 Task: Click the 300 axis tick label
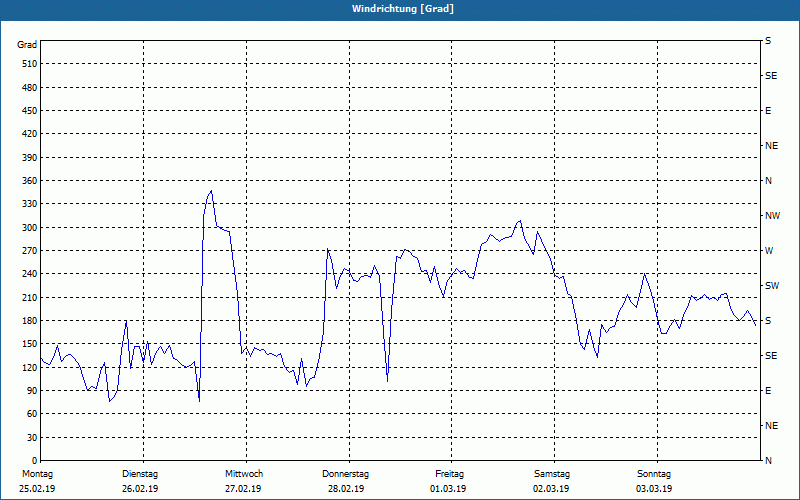point(29,228)
